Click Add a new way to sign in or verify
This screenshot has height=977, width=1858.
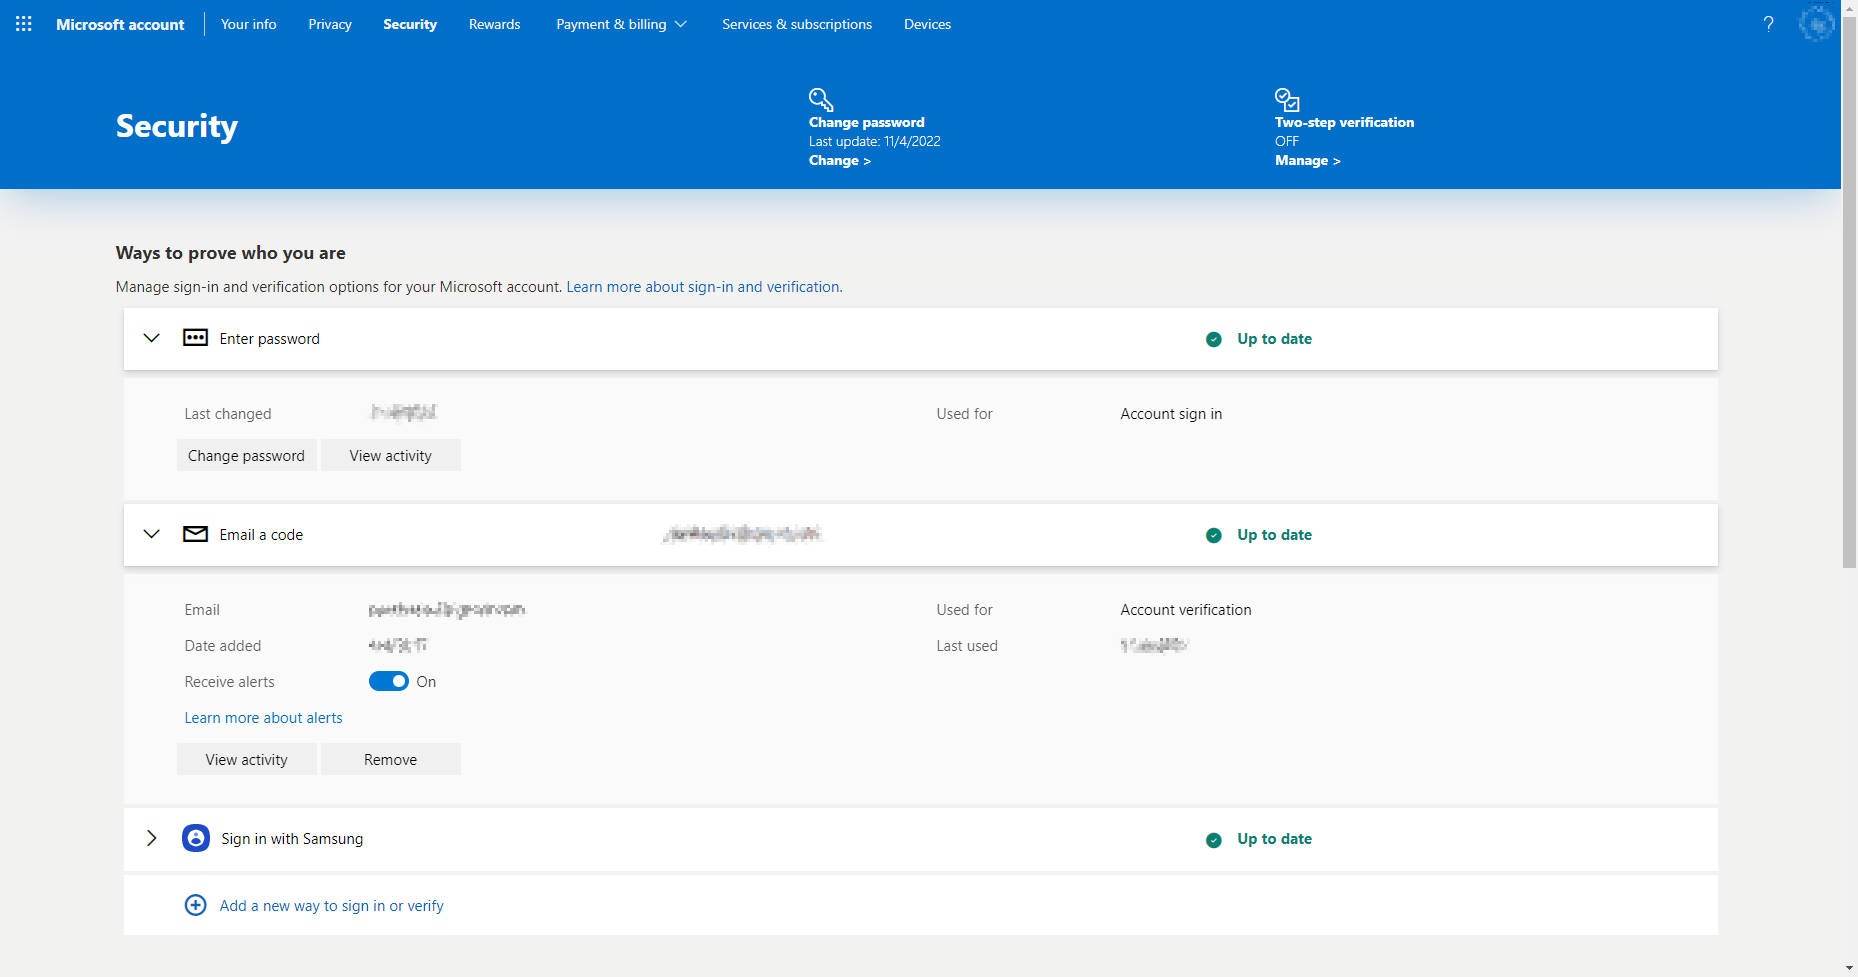(x=331, y=905)
